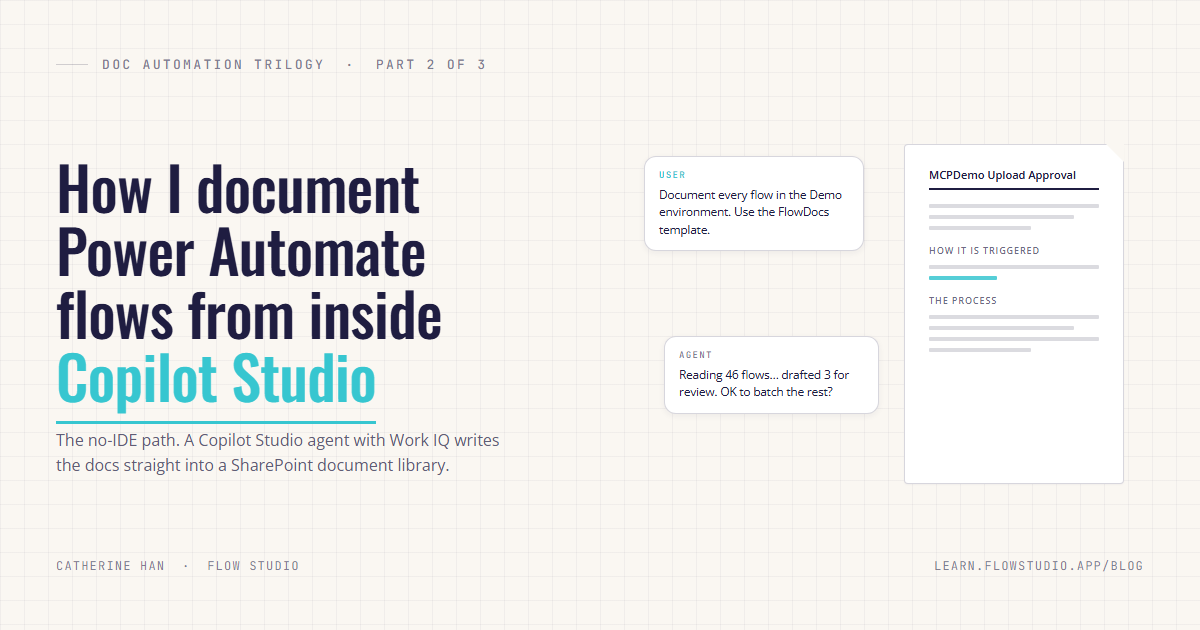The height and width of the screenshot is (630, 1200).
Task: Switch to PART 2 OF 3 label
Action: tap(430, 63)
